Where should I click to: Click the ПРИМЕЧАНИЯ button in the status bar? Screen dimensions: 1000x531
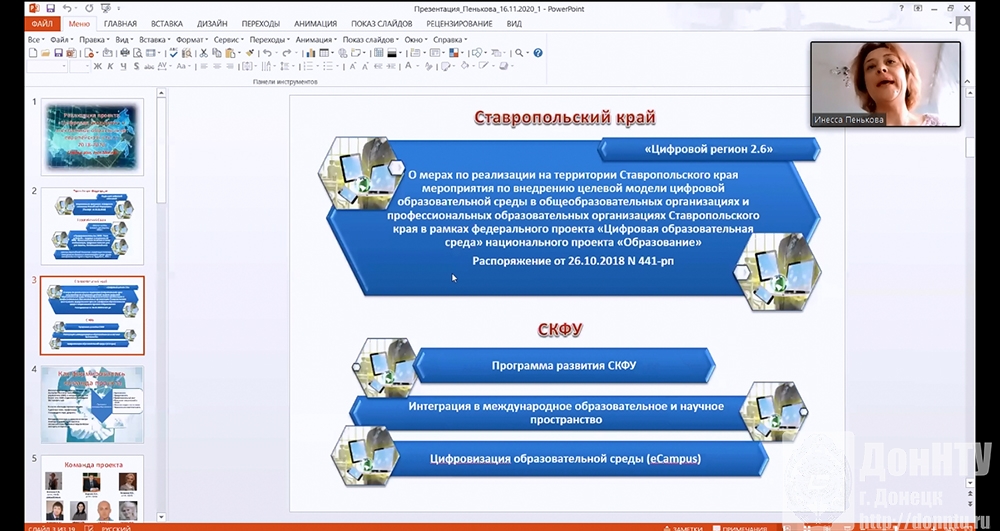click(x=740, y=528)
